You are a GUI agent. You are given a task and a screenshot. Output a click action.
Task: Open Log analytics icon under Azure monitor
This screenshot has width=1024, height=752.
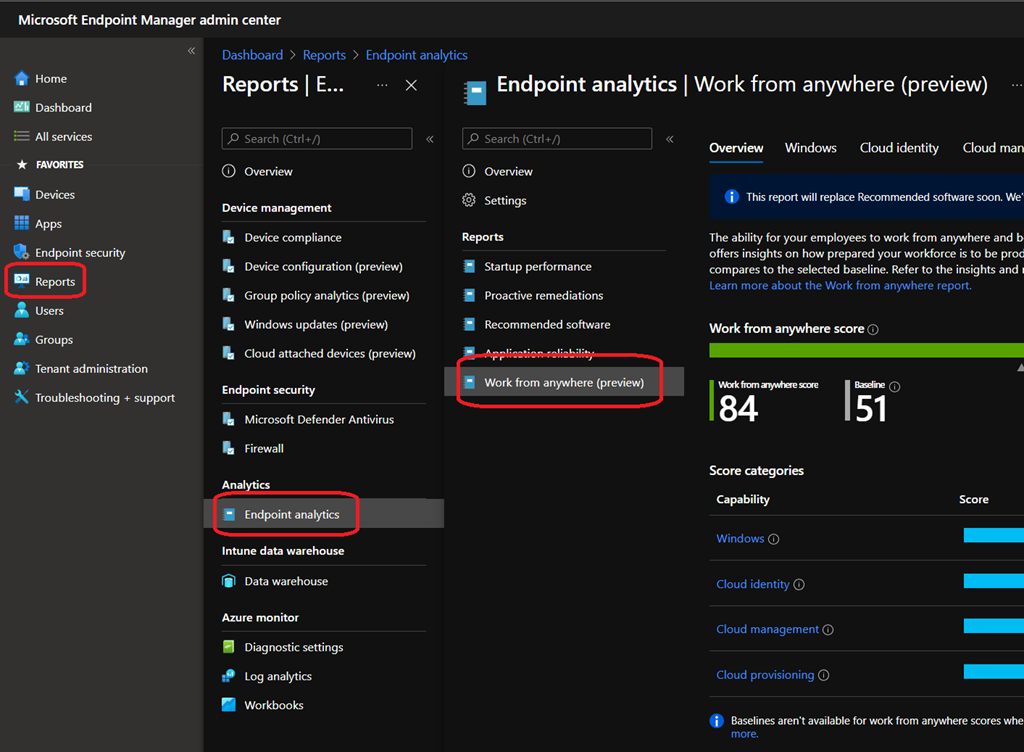(x=229, y=676)
